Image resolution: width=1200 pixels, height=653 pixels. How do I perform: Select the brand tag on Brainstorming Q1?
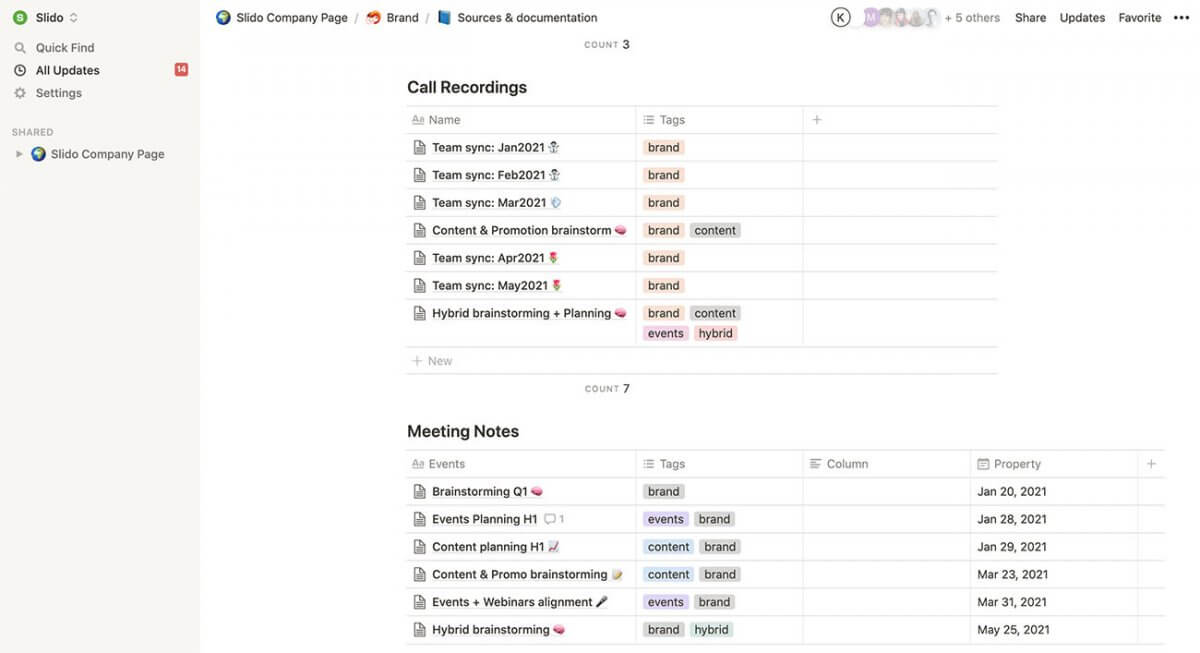[663, 491]
